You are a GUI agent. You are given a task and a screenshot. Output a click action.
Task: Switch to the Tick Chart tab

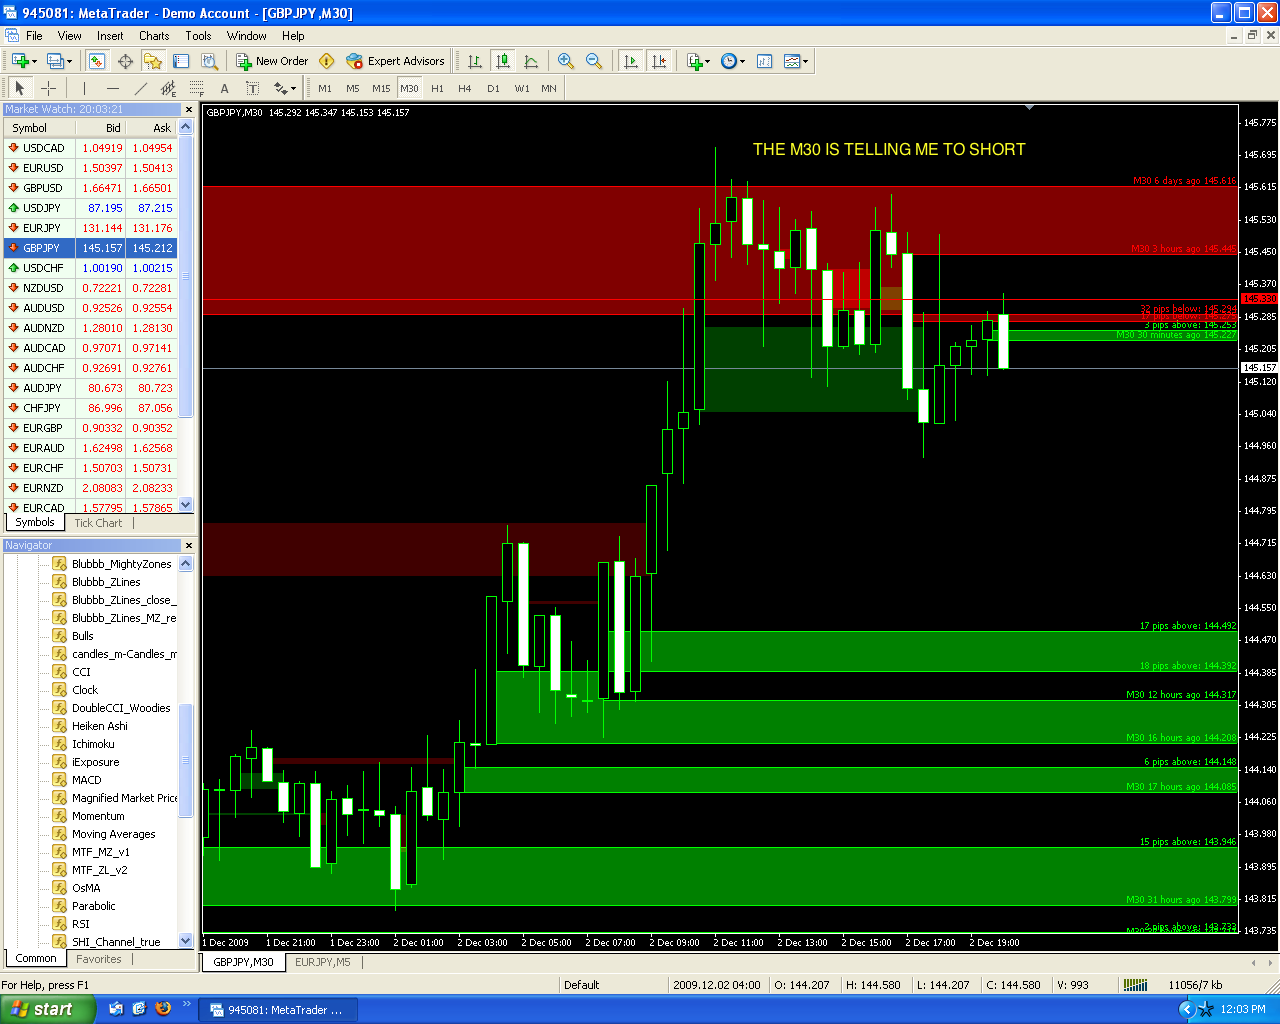98,523
